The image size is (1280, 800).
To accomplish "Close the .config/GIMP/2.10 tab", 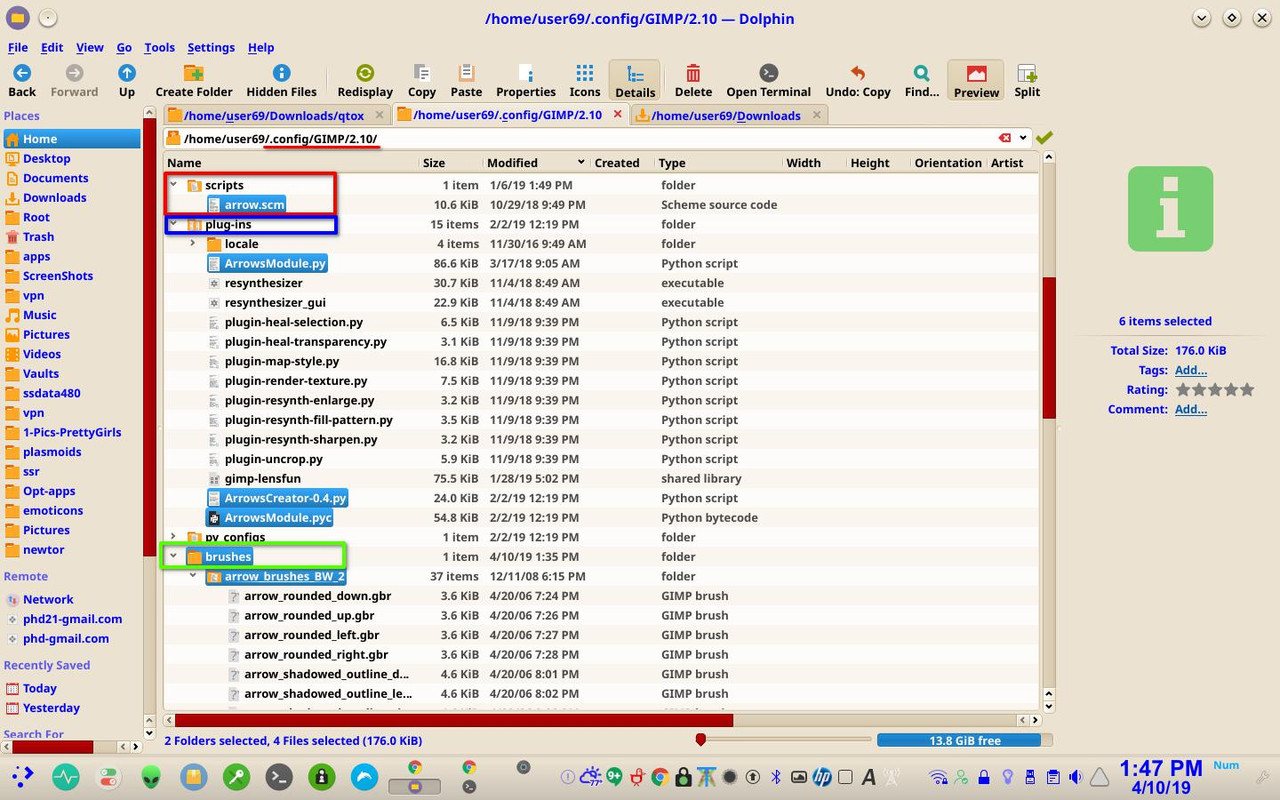I will [x=617, y=114].
